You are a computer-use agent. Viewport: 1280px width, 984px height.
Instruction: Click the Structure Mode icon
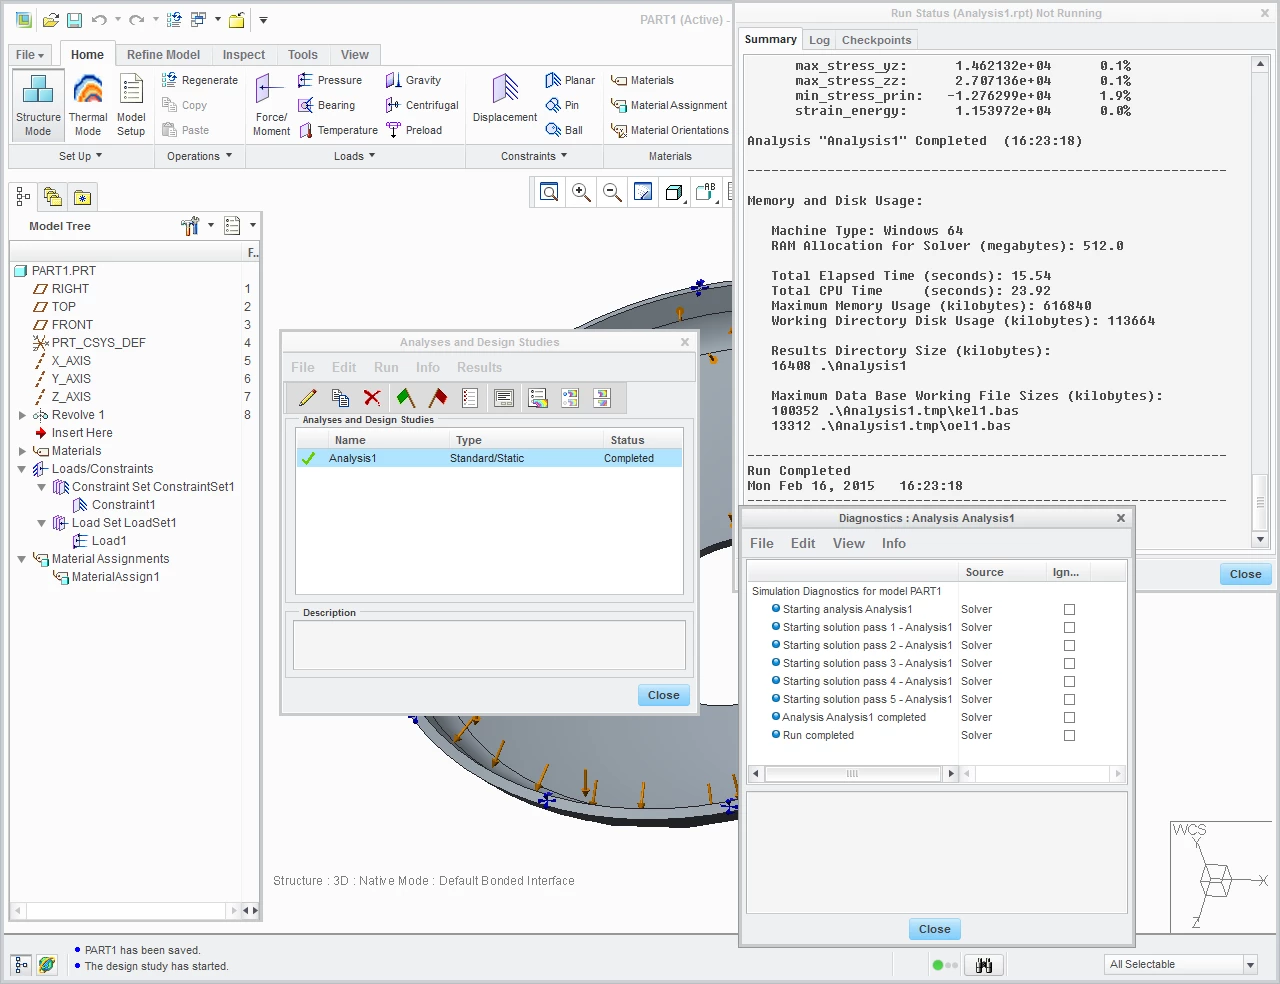pos(38,105)
